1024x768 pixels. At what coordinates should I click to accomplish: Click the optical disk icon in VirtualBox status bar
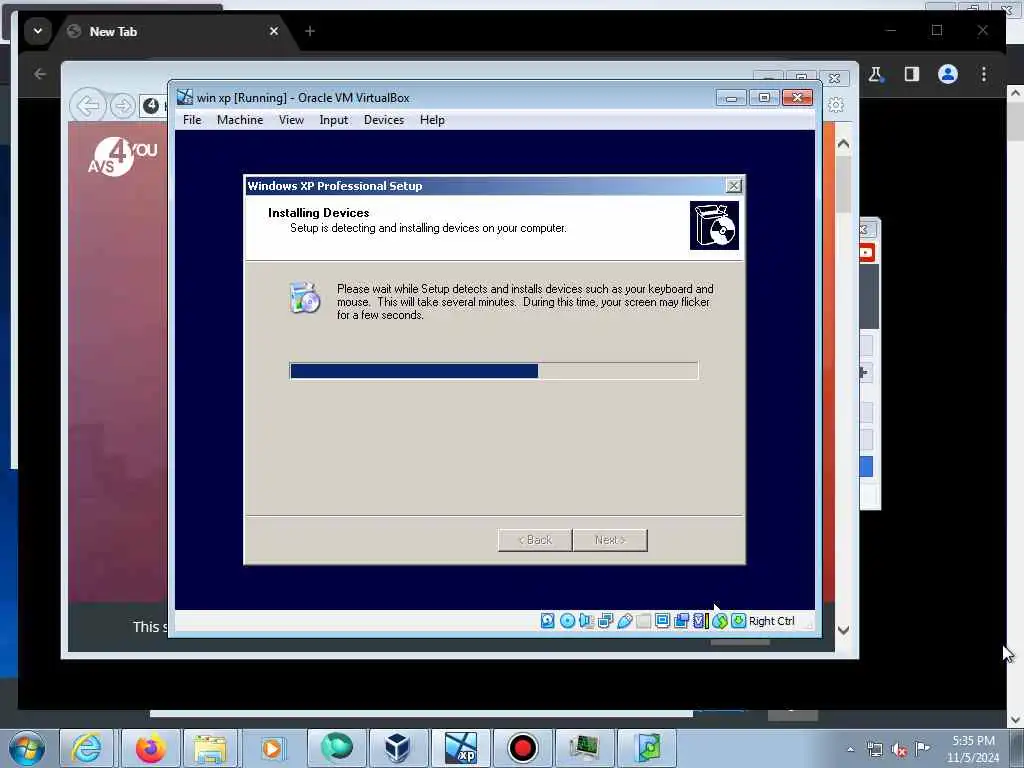click(x=568, y=621)
